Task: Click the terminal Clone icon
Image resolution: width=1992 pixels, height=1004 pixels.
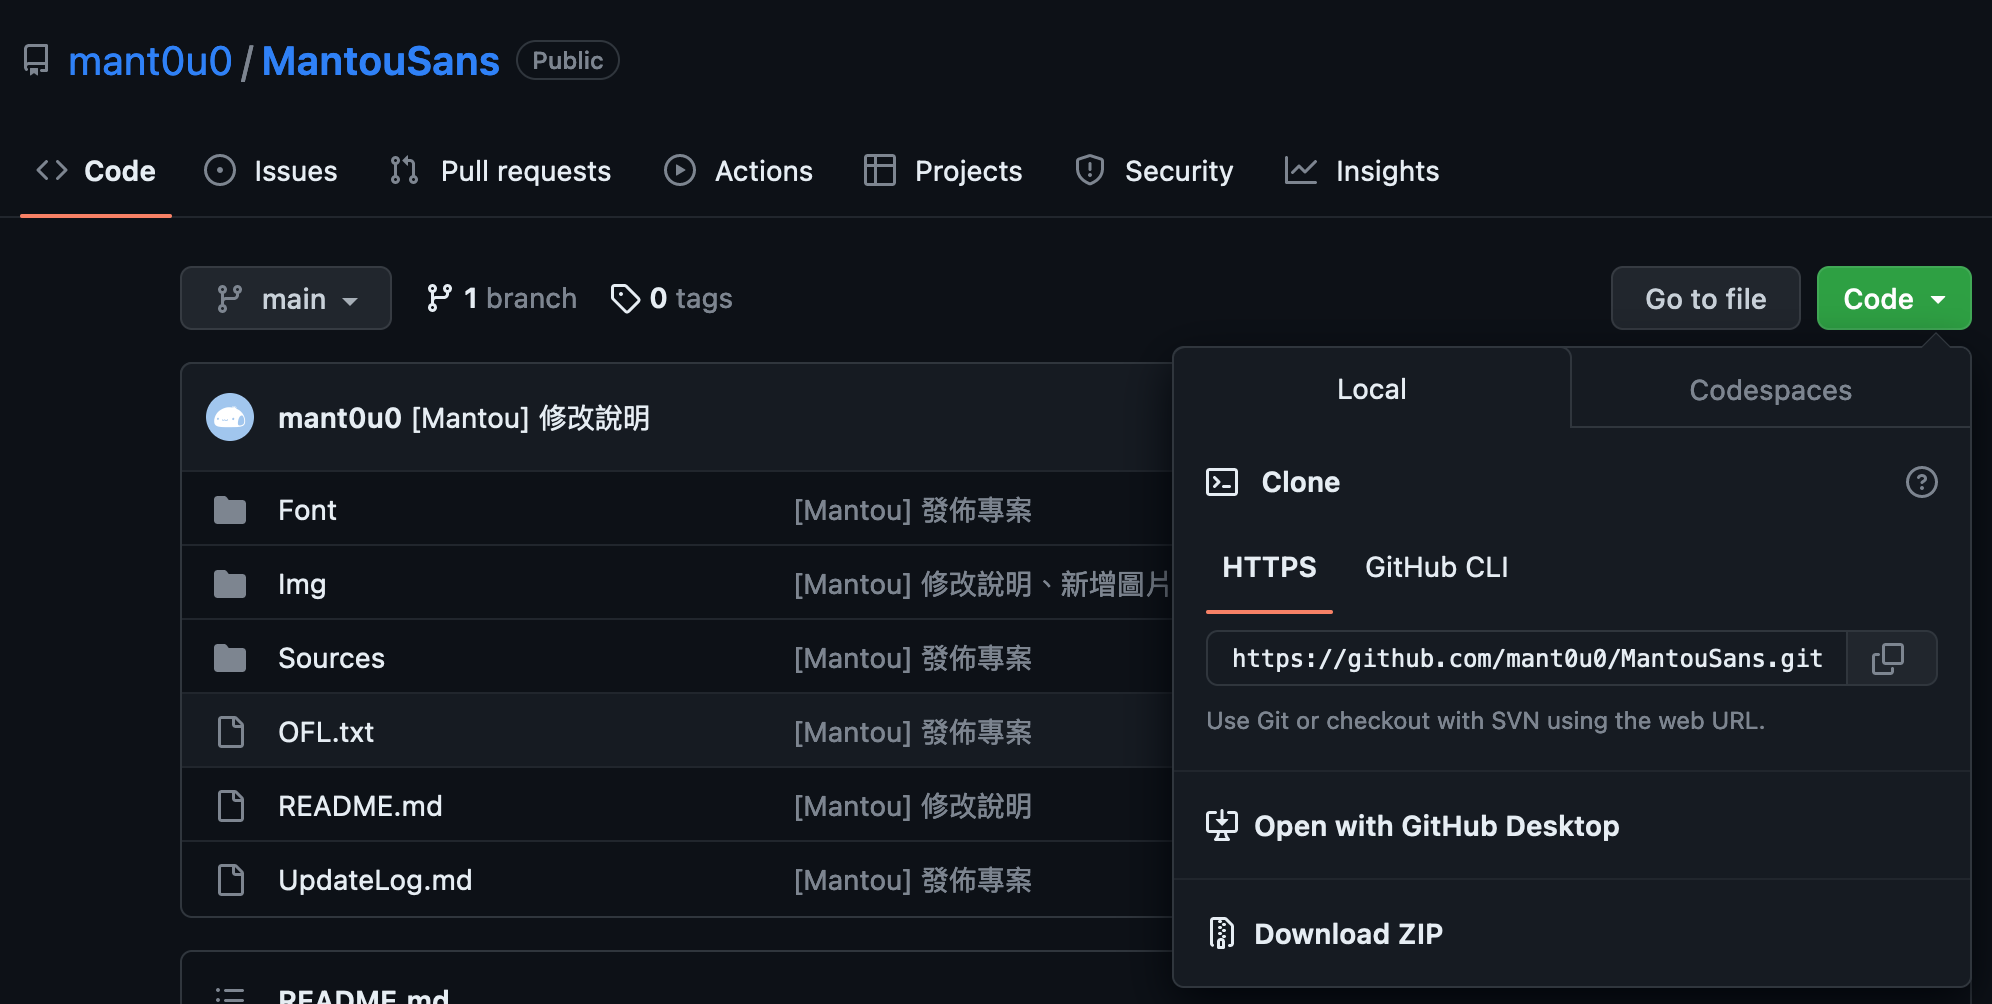Action: point(1222,482)
